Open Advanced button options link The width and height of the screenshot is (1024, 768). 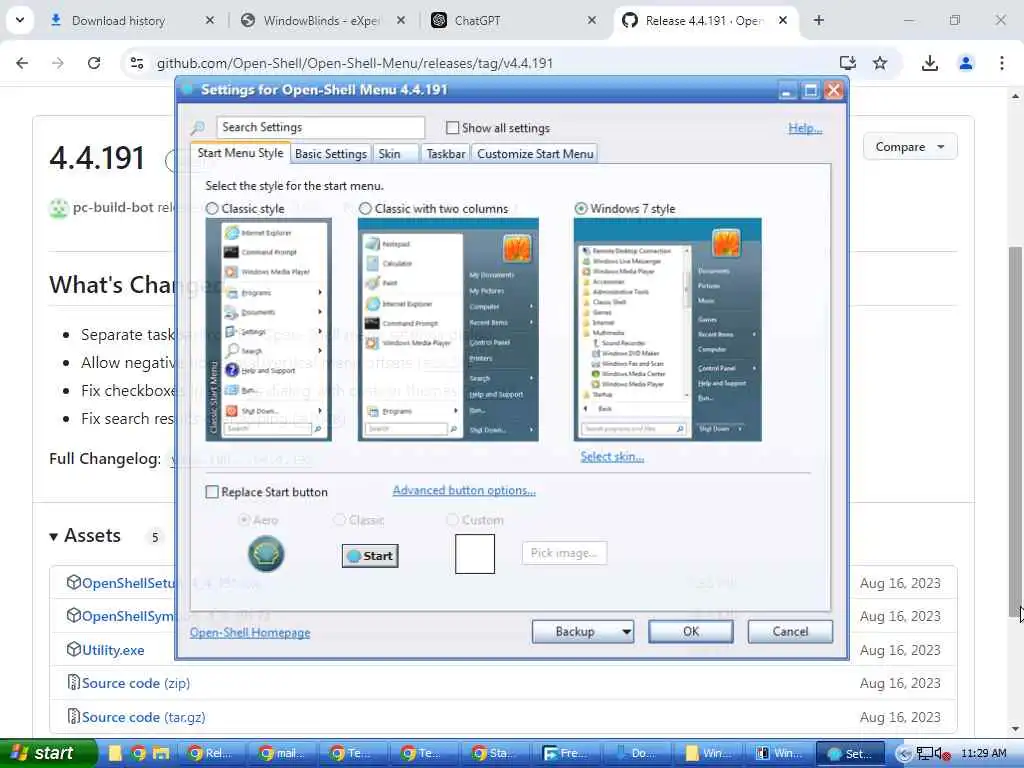464,490
